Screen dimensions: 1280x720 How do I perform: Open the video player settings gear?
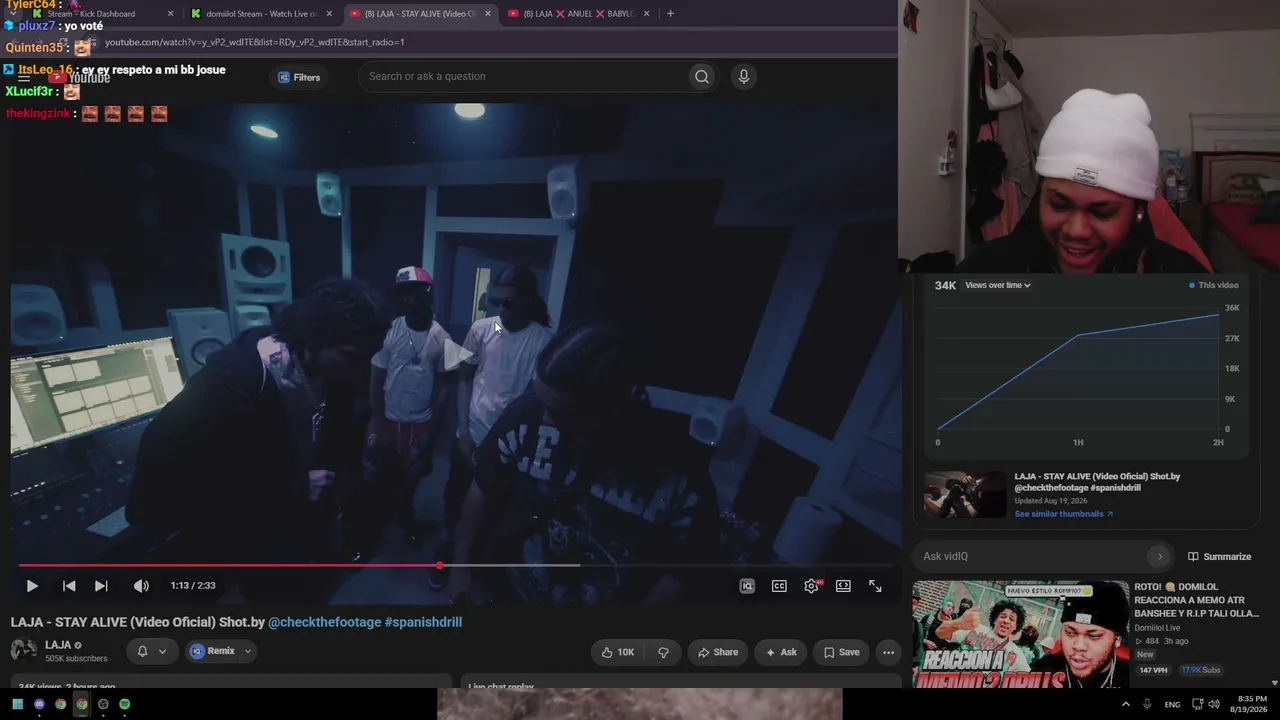[x=812, y=586]
